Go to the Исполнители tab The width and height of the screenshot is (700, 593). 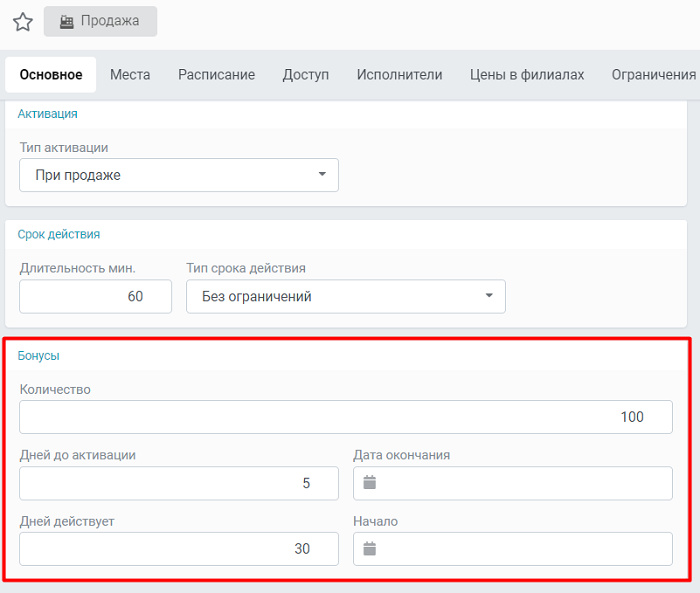click(x=400, y=75)
